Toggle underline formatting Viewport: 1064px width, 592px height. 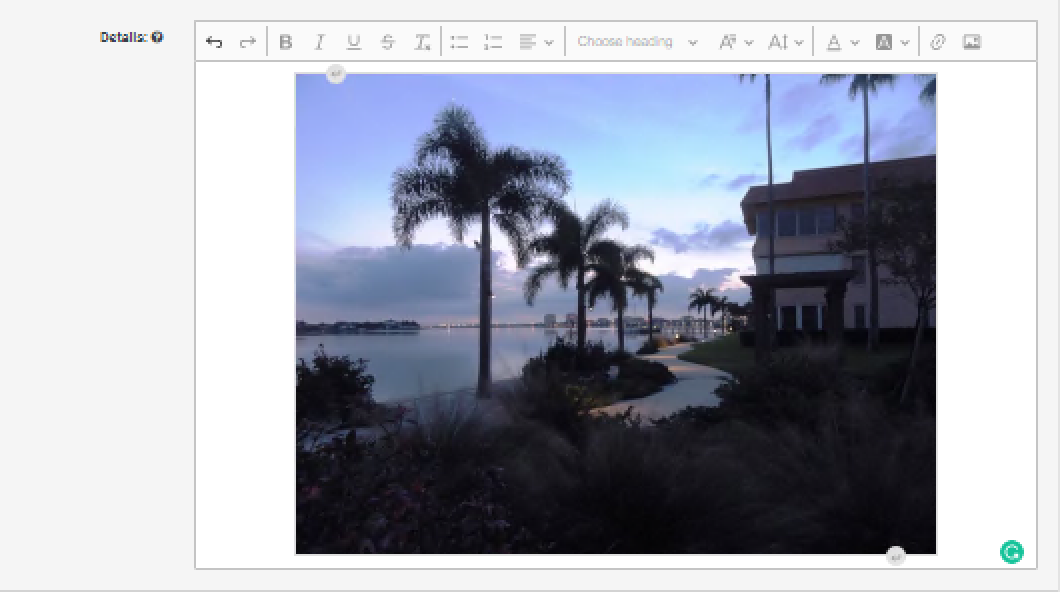point(353,42)
